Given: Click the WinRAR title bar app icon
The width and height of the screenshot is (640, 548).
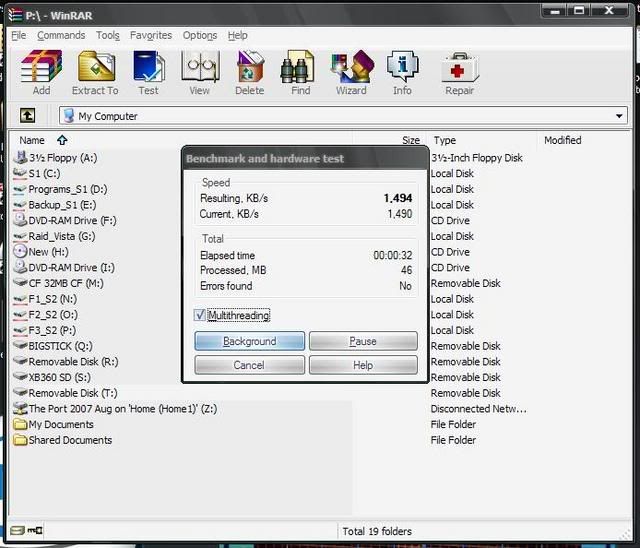Looking at the screenshot, I should coord(16,14).
